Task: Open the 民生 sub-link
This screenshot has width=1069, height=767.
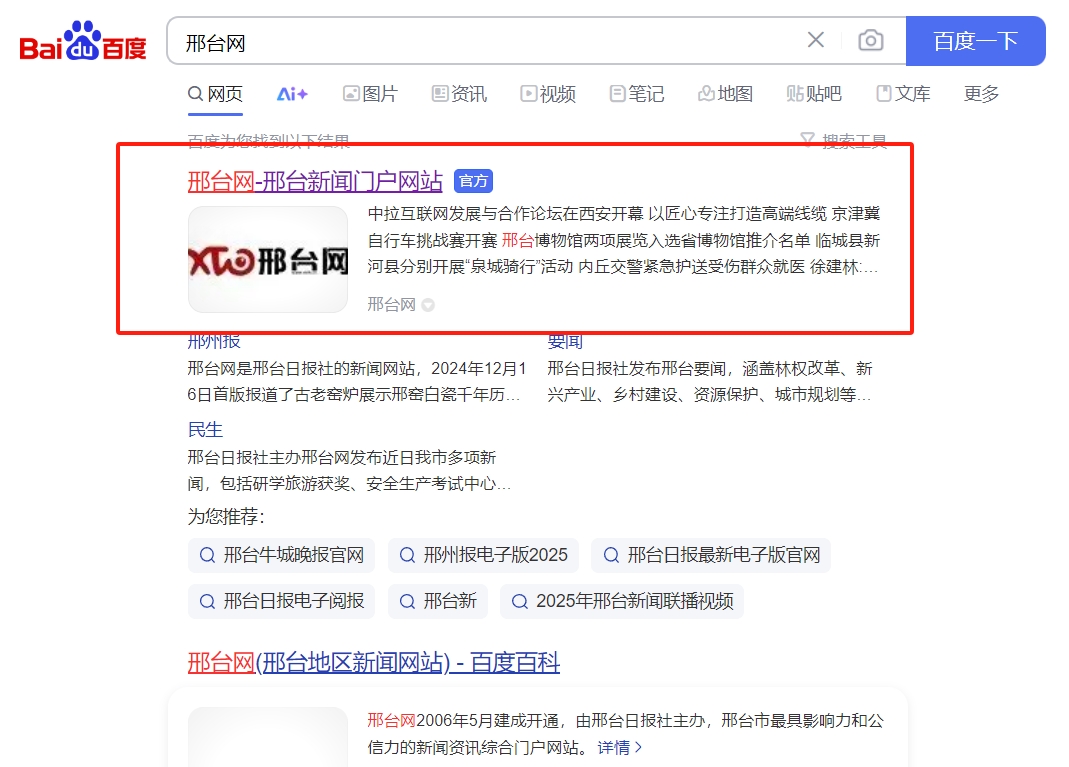Action: pos(205,430)
